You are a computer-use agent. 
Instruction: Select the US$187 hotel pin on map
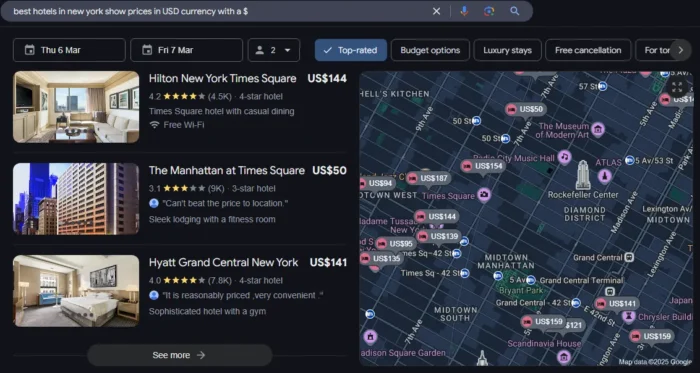pyautogui.click(x=428, y=178)
